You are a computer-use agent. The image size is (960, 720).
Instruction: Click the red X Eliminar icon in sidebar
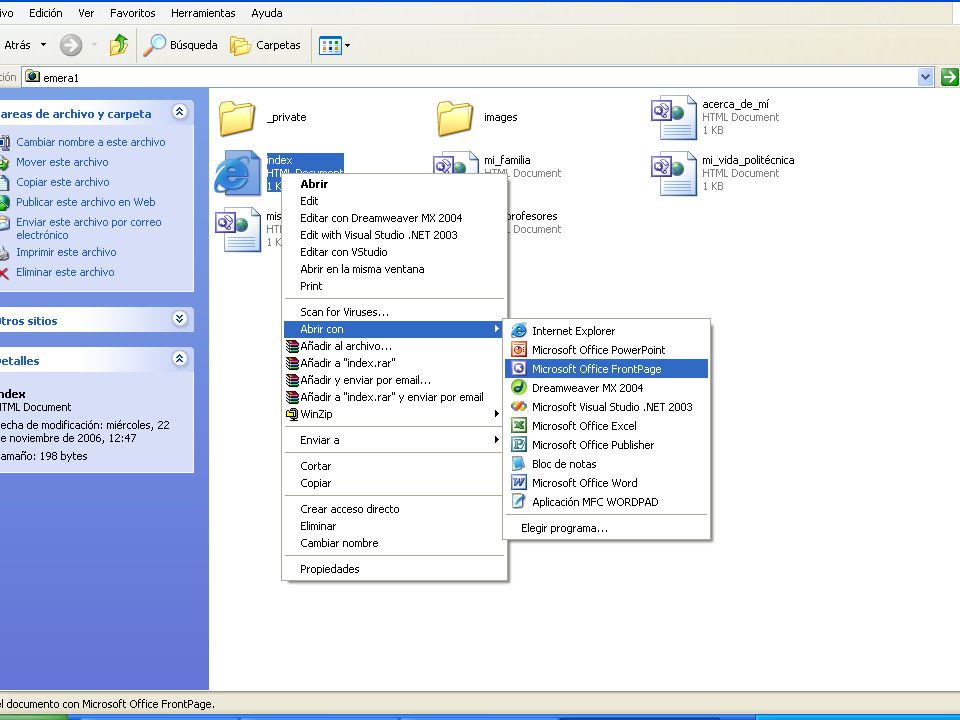pyautogui.click(x=4, y=273)
